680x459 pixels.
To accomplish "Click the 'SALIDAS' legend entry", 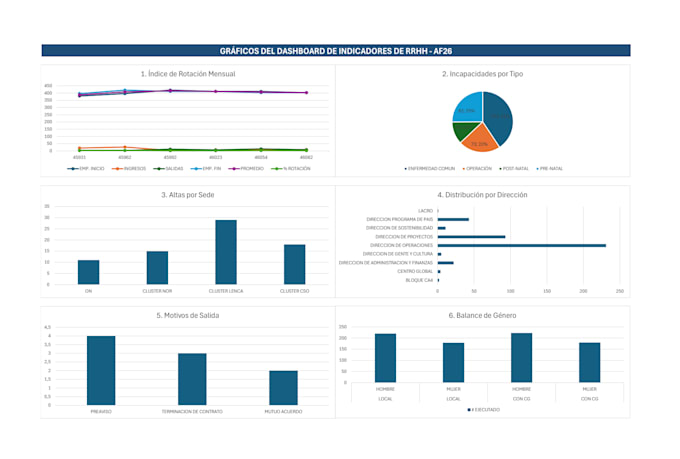I will [x=168, y=168].
